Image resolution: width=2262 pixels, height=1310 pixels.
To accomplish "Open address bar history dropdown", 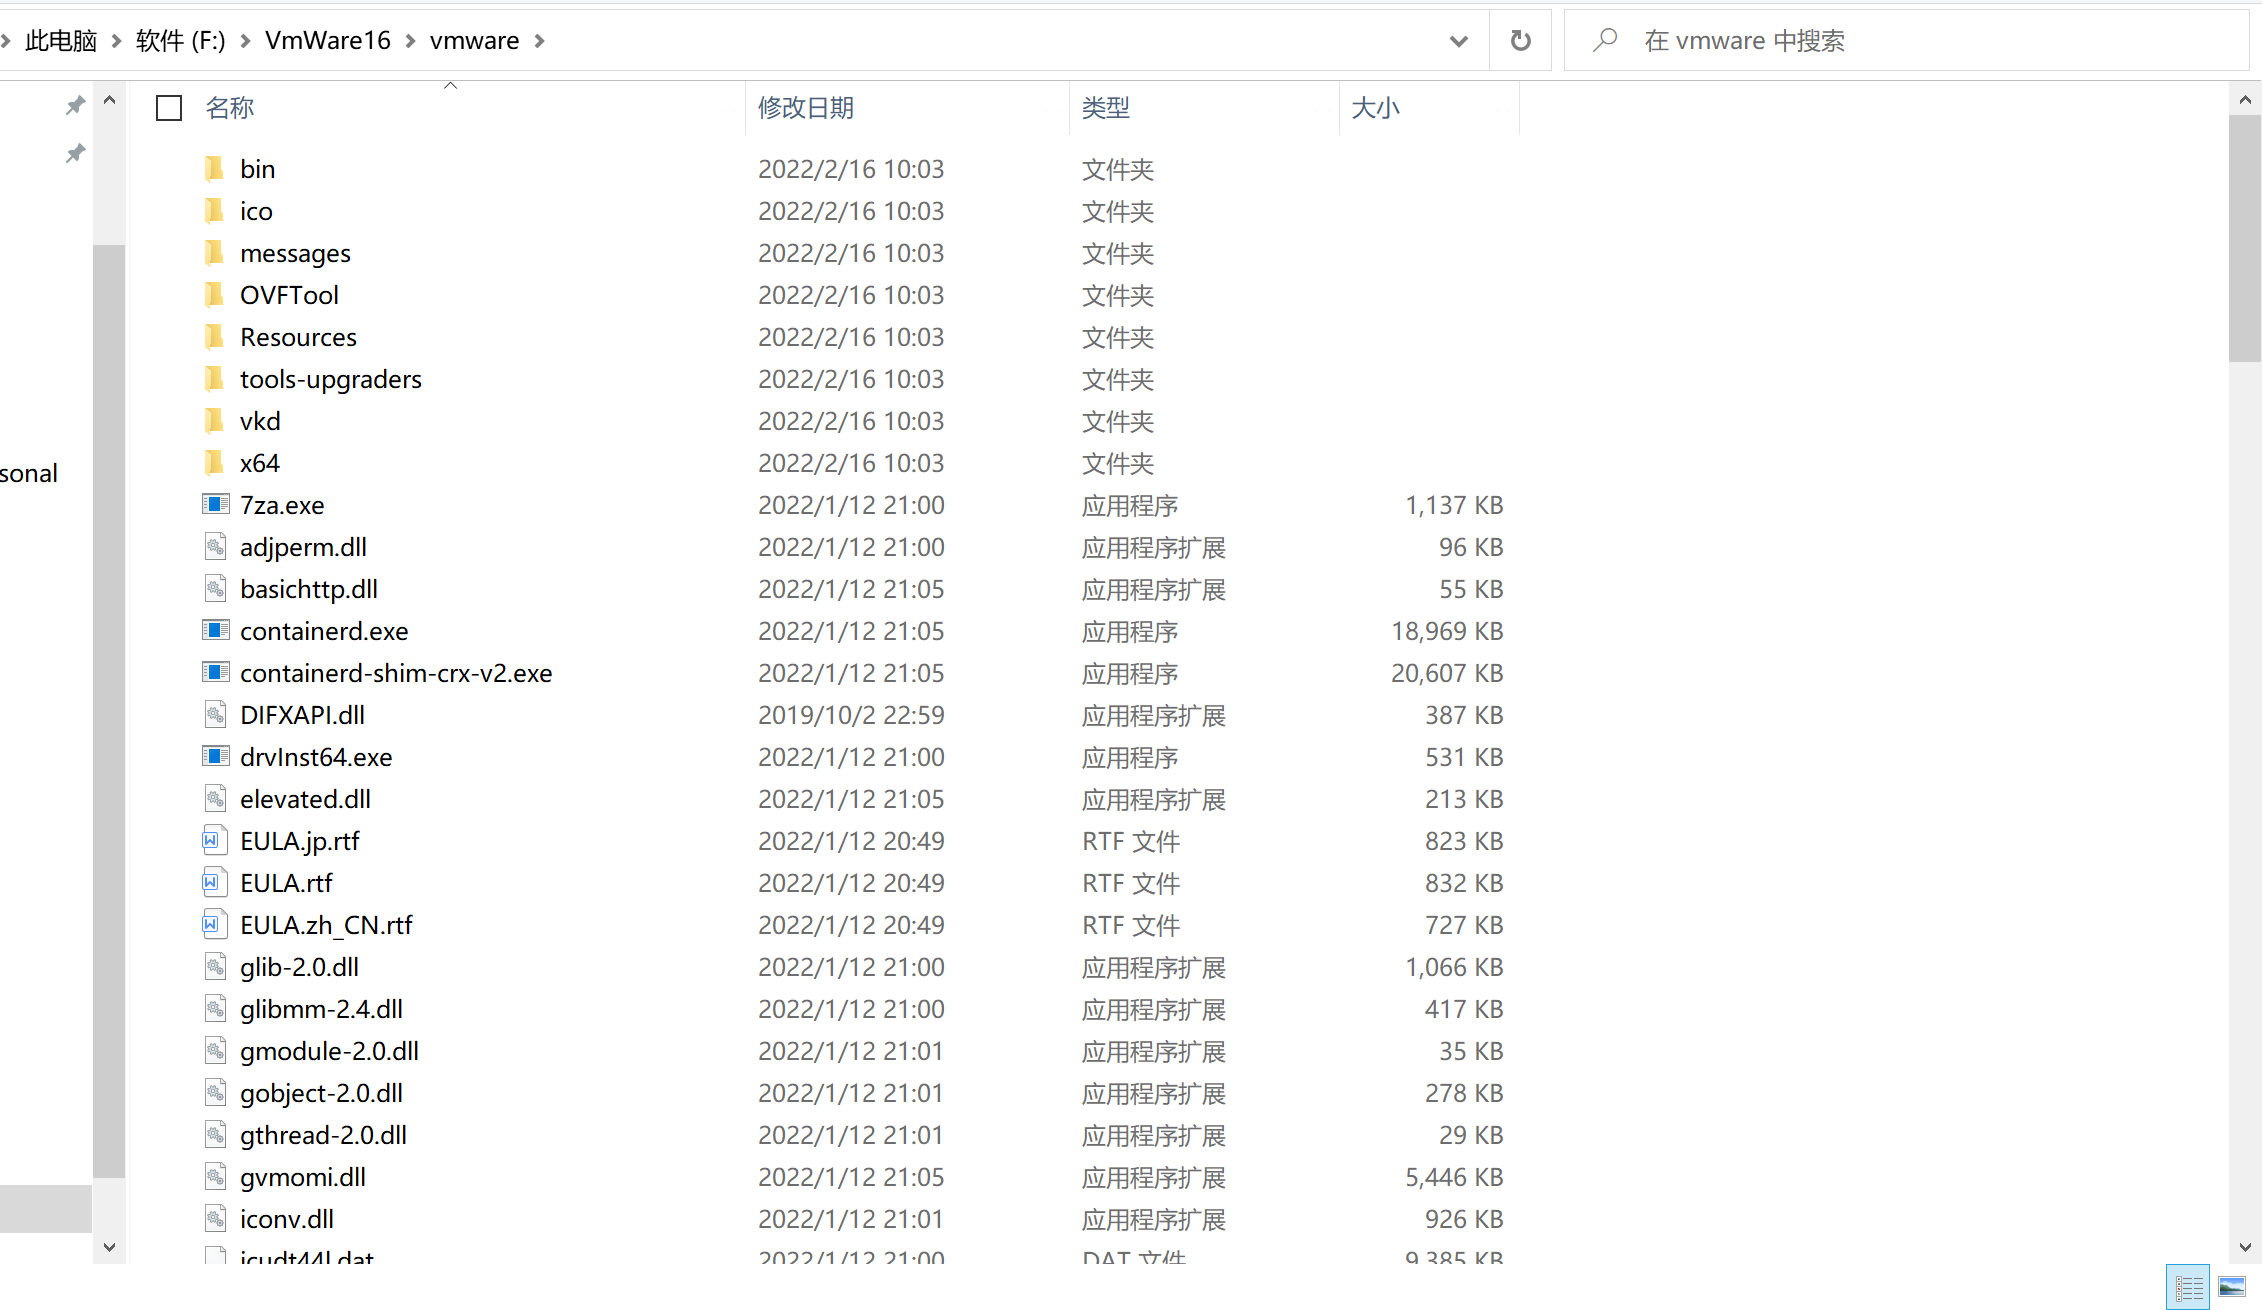I will [1458, 41].
